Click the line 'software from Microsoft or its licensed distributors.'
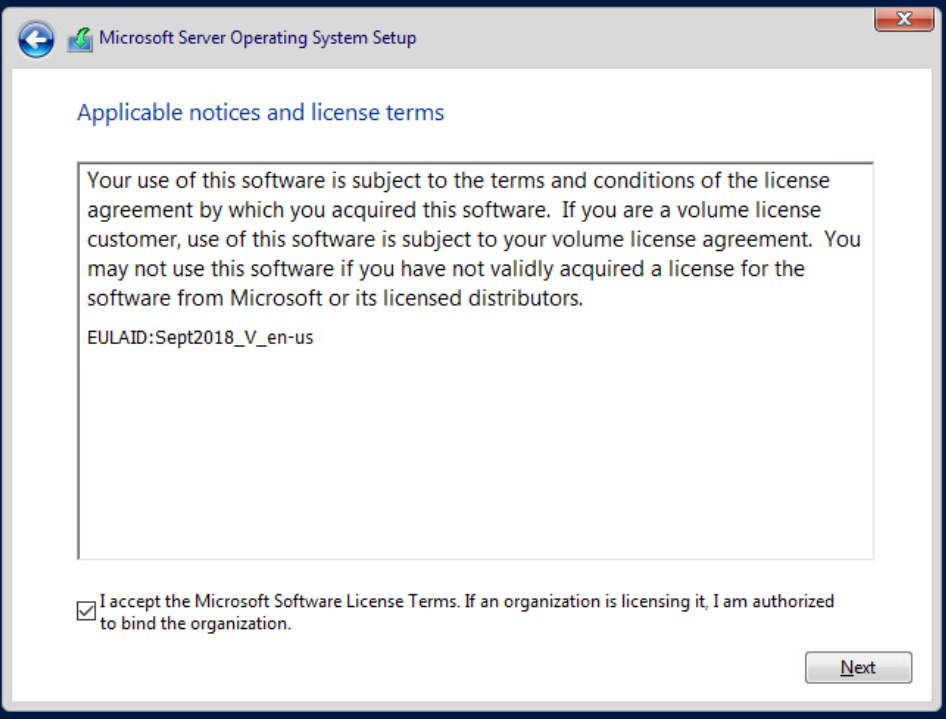The height and width of the screenshot is (719, 946). click(x=334, y=298)
